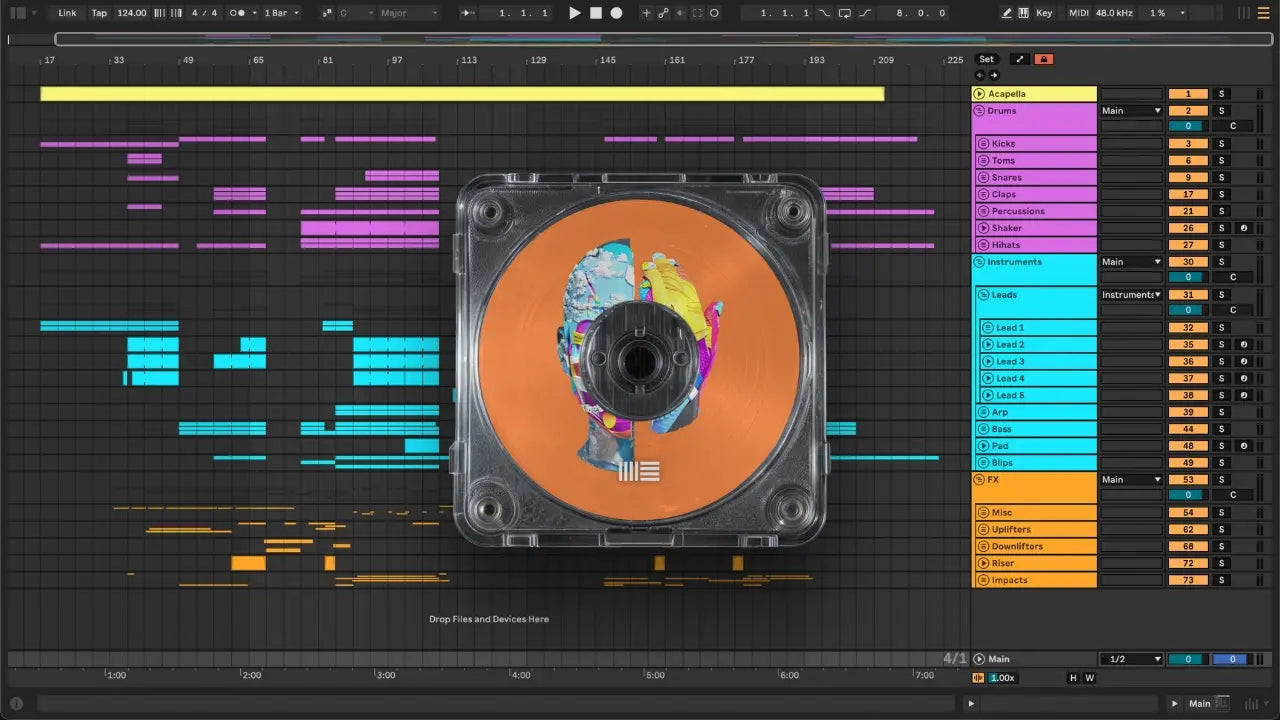Click the Session Record circle button

coord(715,13)
